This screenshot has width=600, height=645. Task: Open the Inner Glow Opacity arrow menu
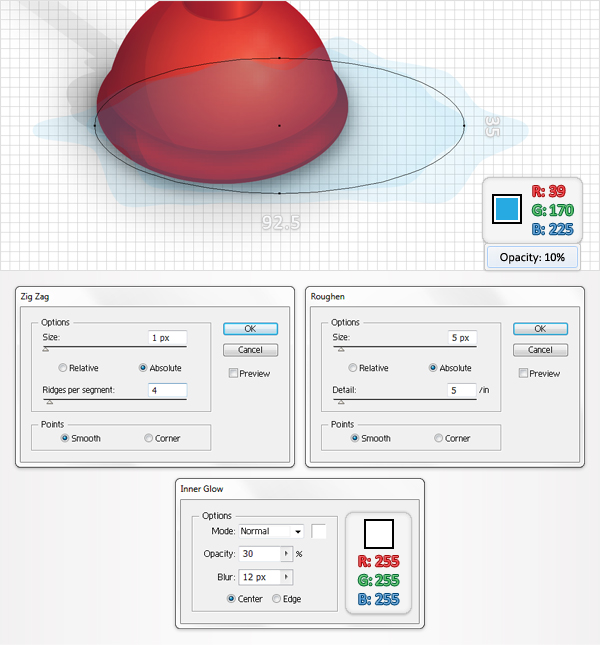point(287,554)
